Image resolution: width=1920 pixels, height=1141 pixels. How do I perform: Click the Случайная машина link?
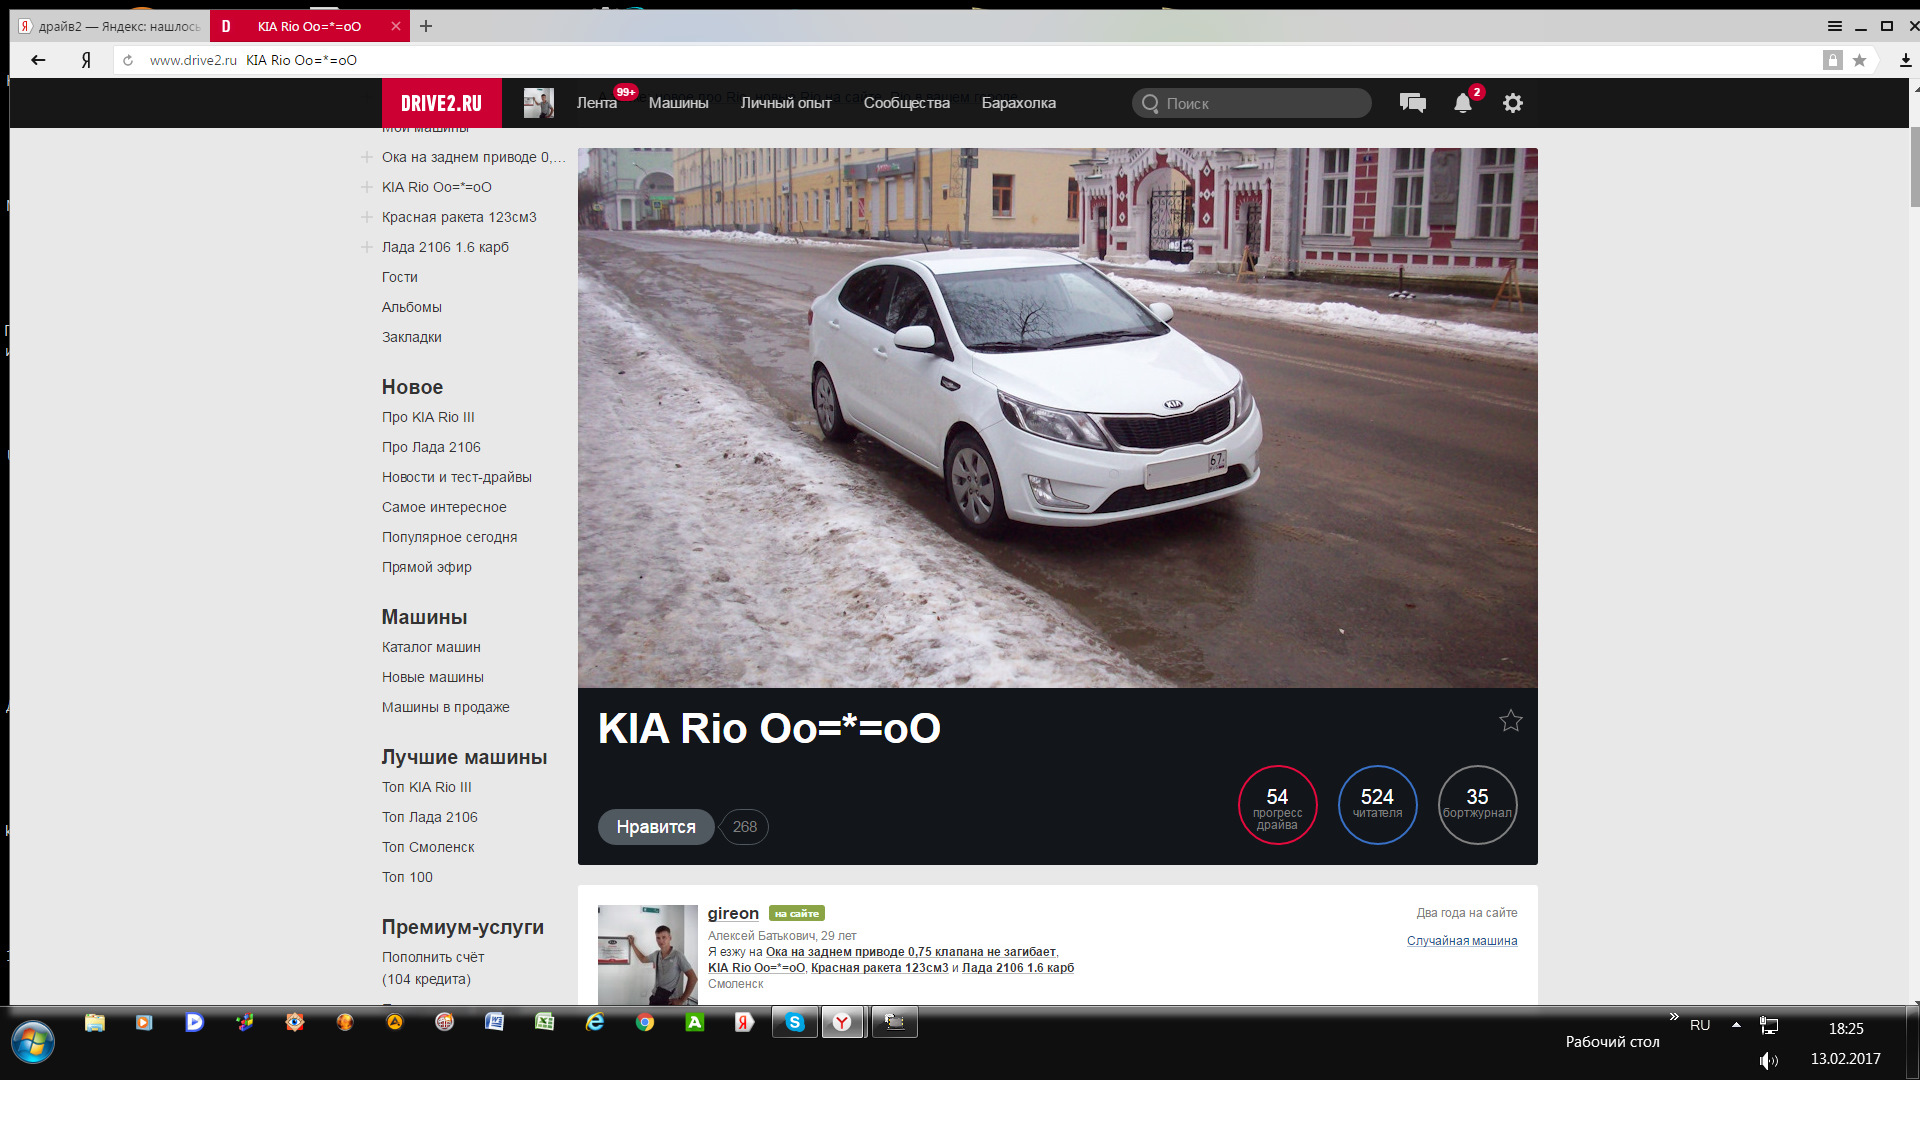(x=1461, y=941)
